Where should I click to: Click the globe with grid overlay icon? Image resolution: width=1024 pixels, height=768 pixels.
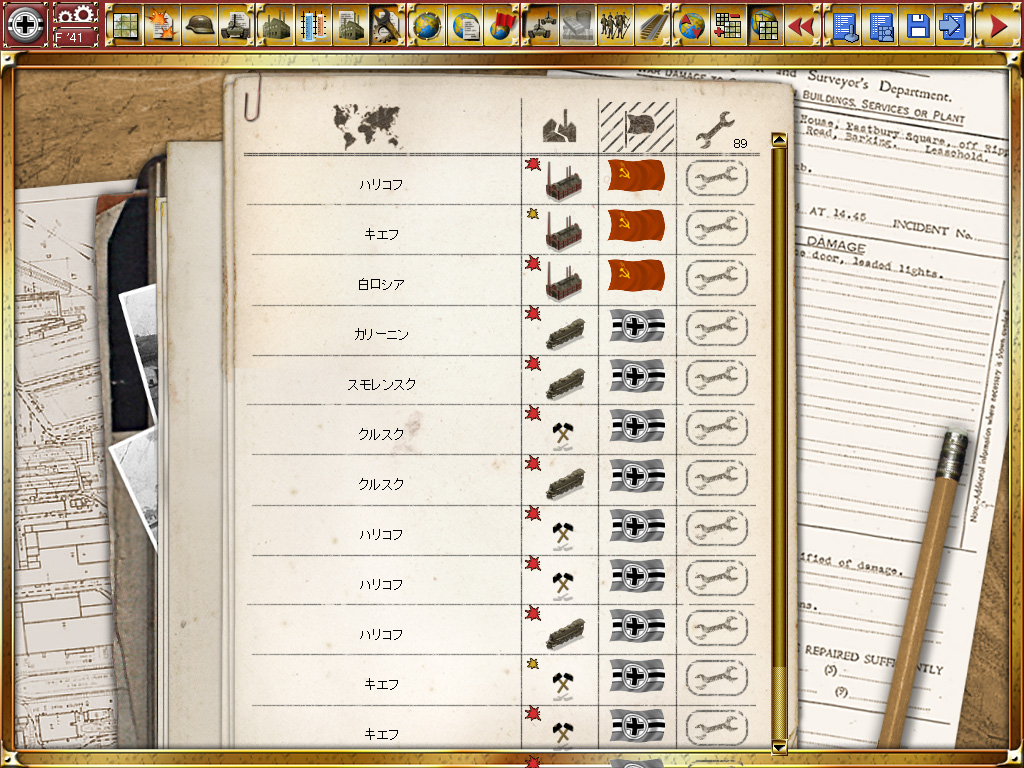click(x=766, y=25)
